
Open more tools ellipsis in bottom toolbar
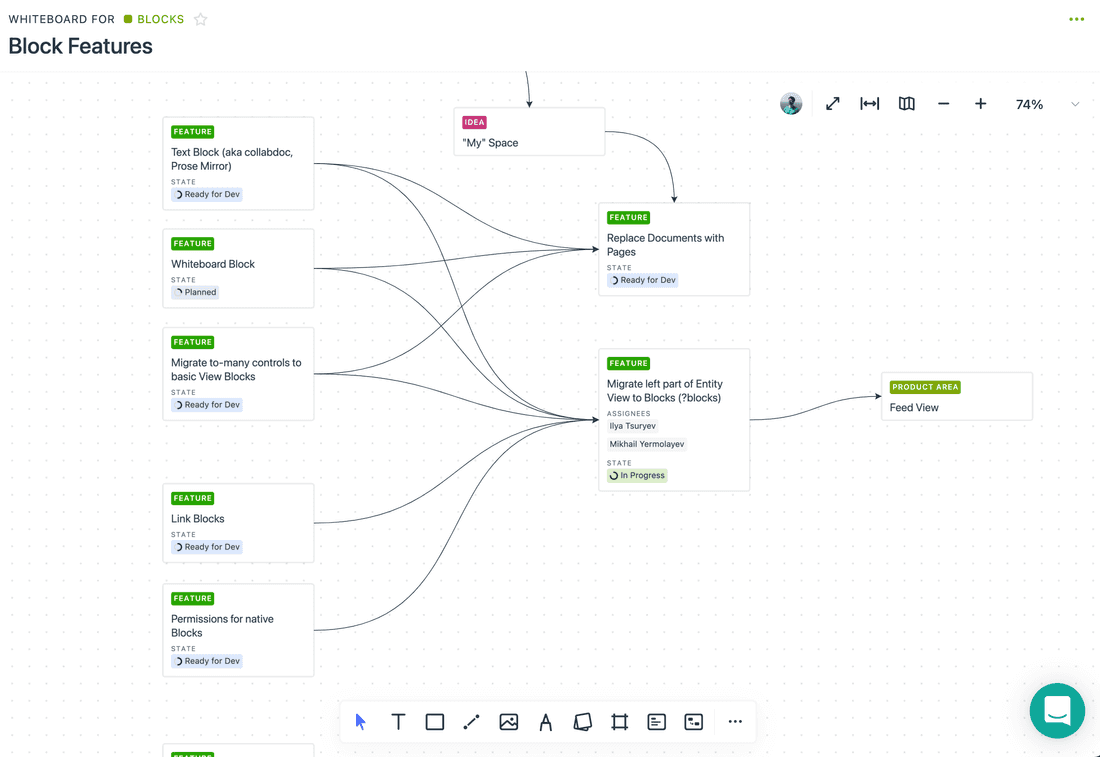coord(735,722)
